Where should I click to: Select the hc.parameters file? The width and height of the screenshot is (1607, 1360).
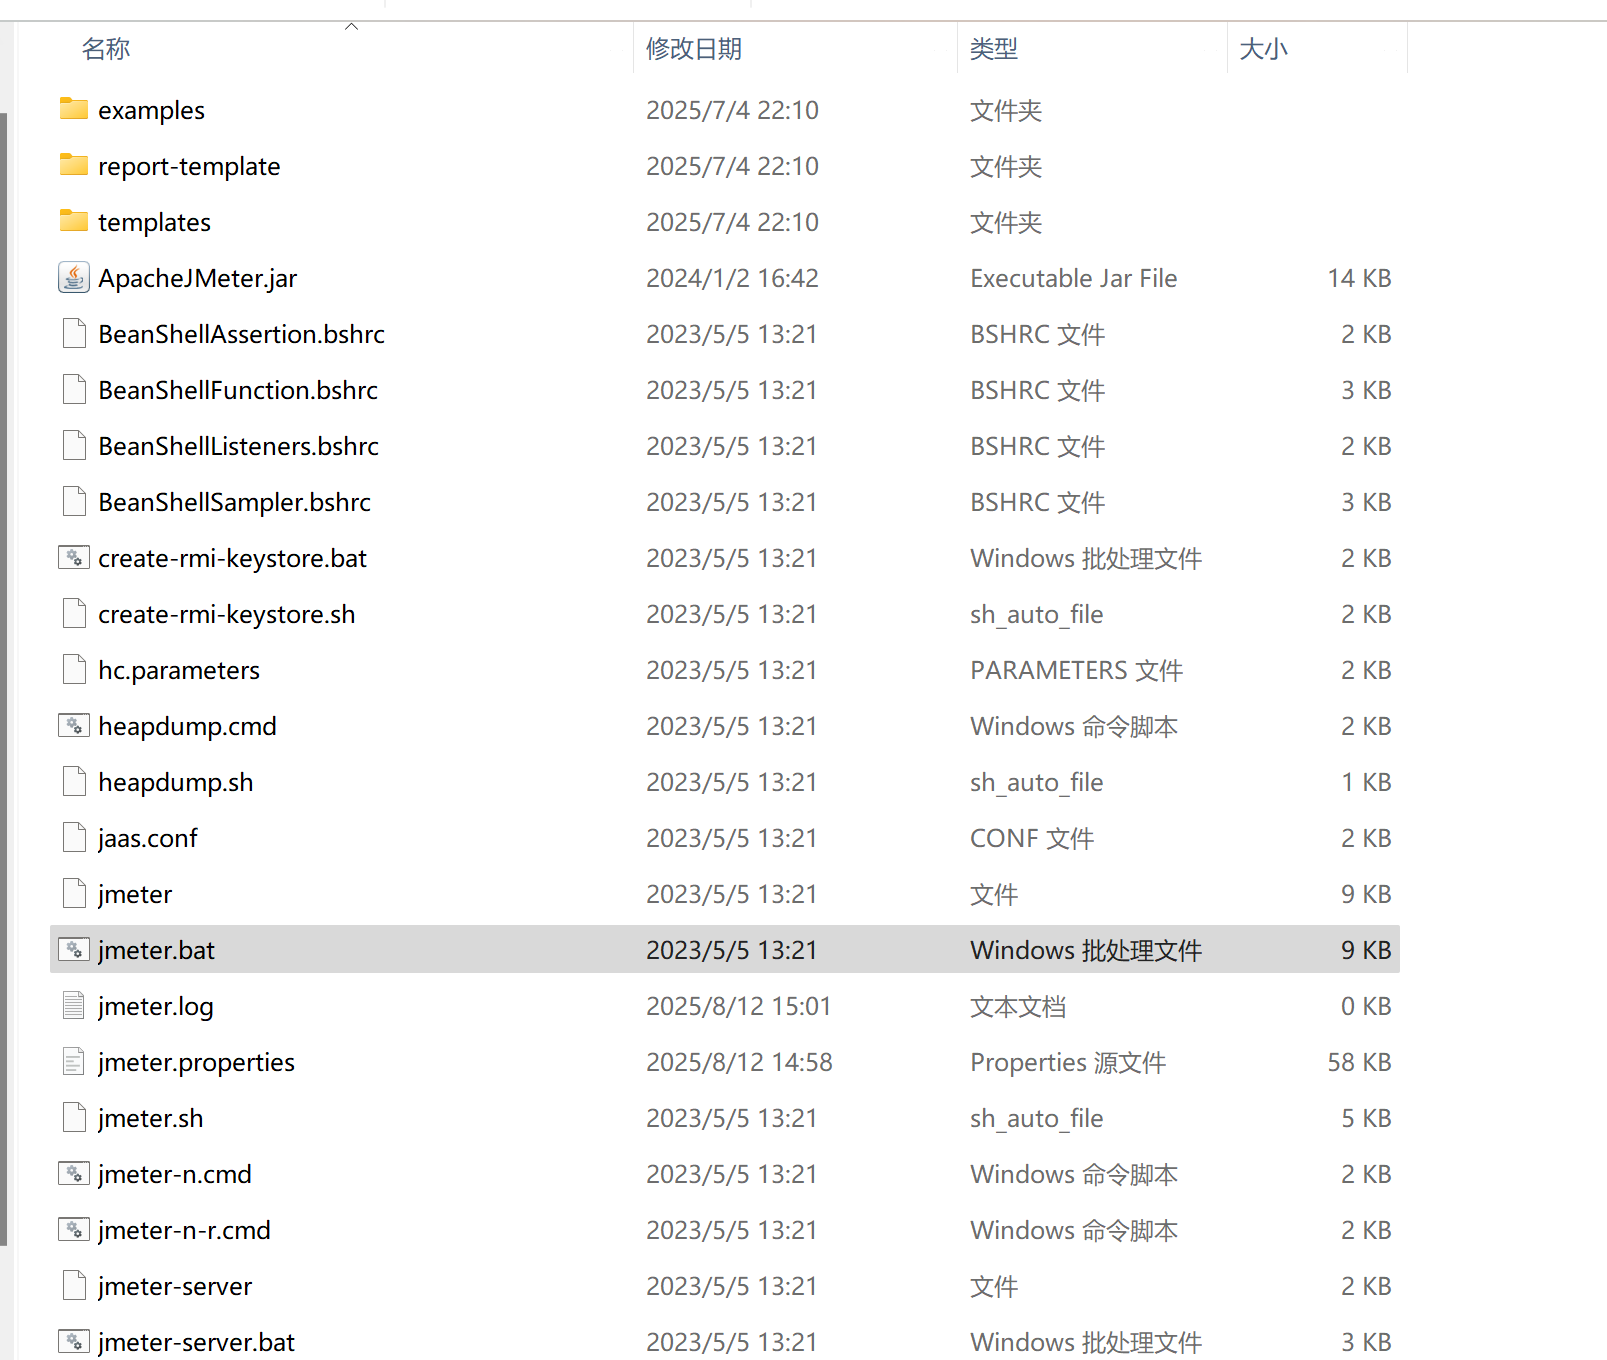178,670
